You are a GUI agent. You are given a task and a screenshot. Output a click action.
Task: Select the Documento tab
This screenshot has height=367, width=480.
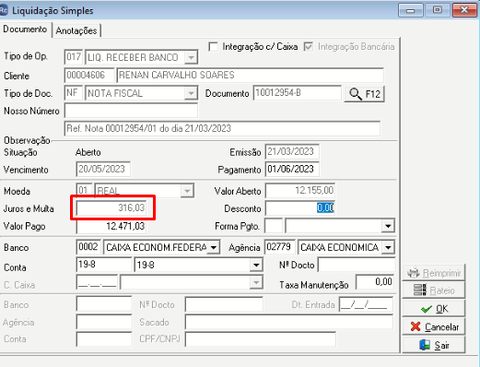[x=25, y=29]
